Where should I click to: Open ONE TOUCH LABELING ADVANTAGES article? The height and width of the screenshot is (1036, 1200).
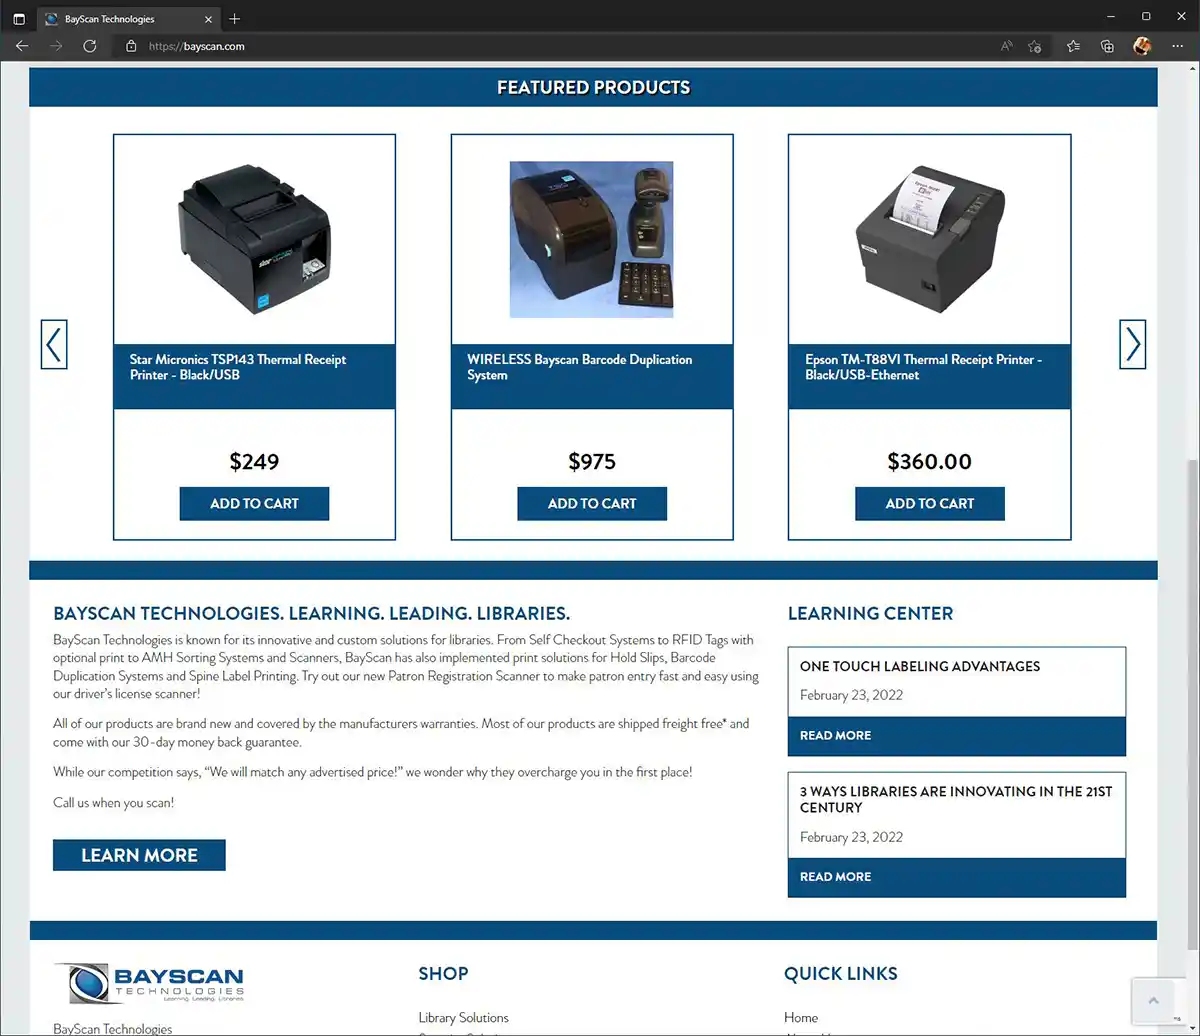coord(920,666)
